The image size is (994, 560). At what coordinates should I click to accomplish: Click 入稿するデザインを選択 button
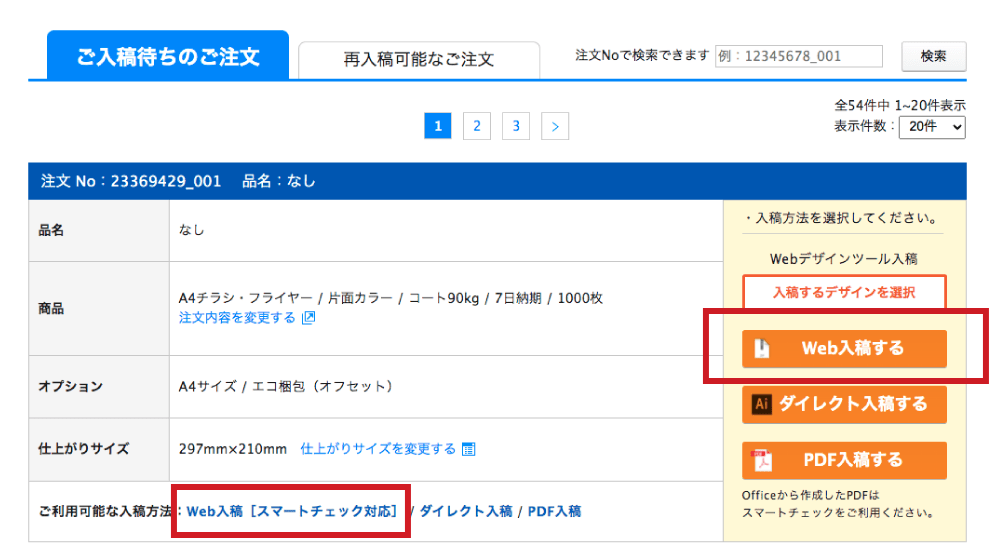point(844,293)
